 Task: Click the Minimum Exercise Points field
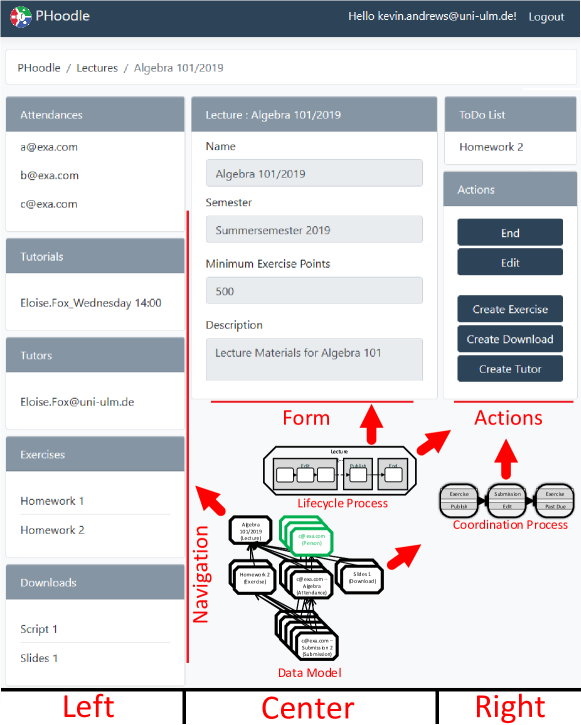314,291
